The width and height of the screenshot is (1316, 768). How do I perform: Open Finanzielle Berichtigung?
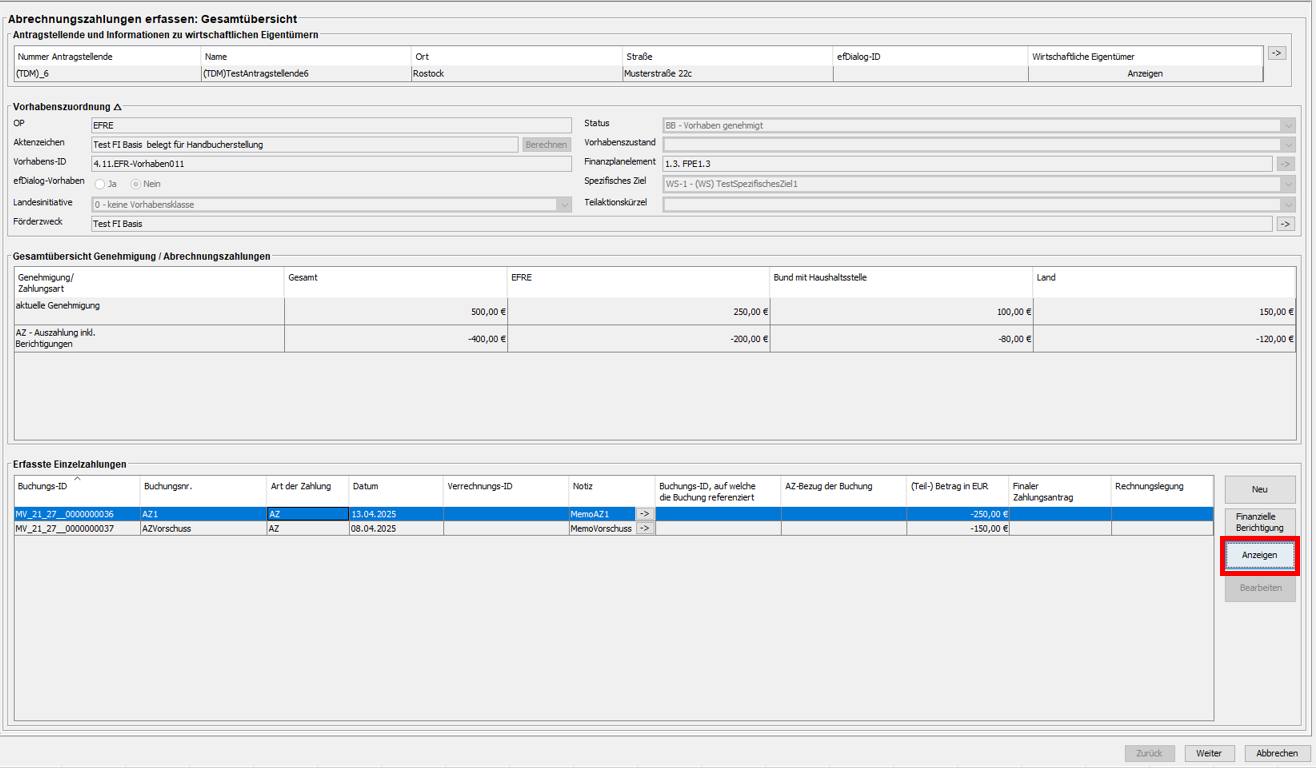pos(1259,522)
